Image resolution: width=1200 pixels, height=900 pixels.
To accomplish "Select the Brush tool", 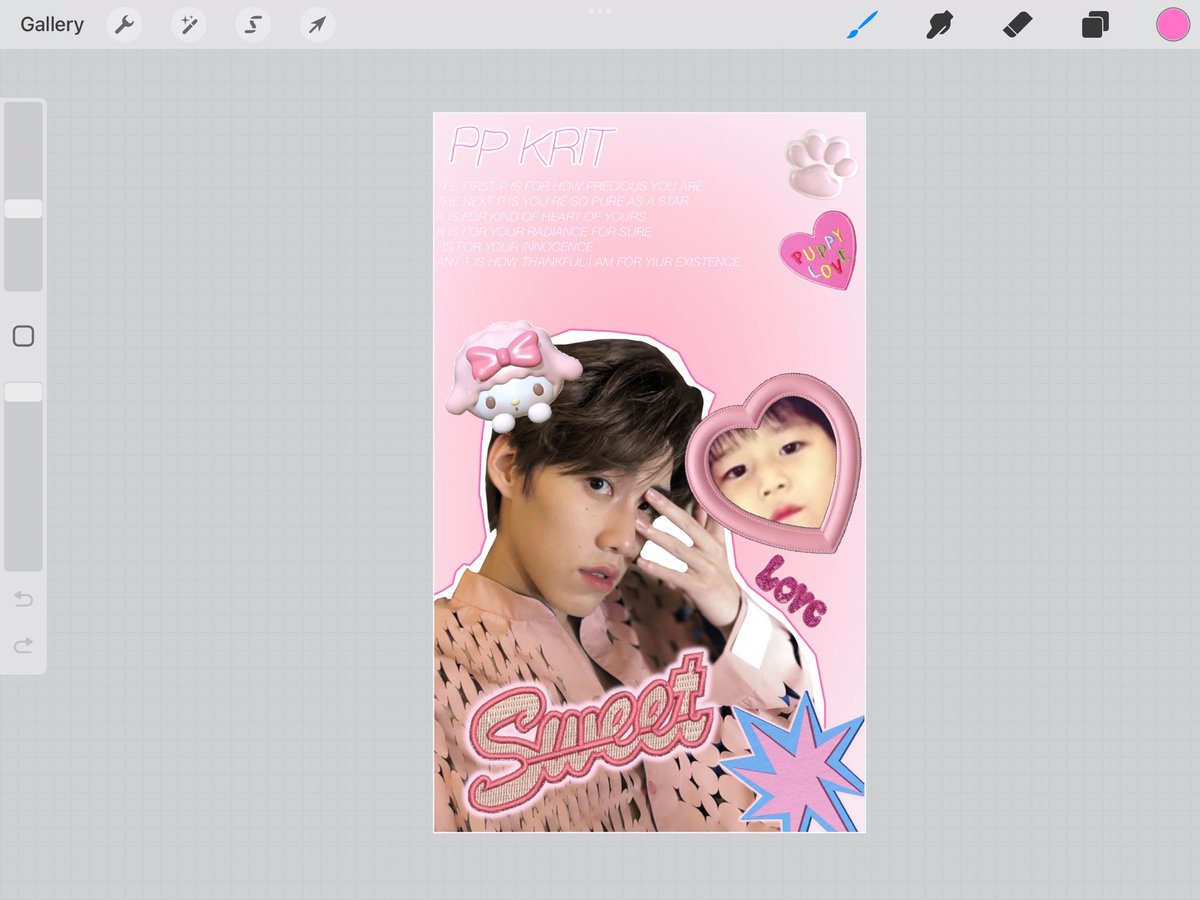I will coord(861,25).
